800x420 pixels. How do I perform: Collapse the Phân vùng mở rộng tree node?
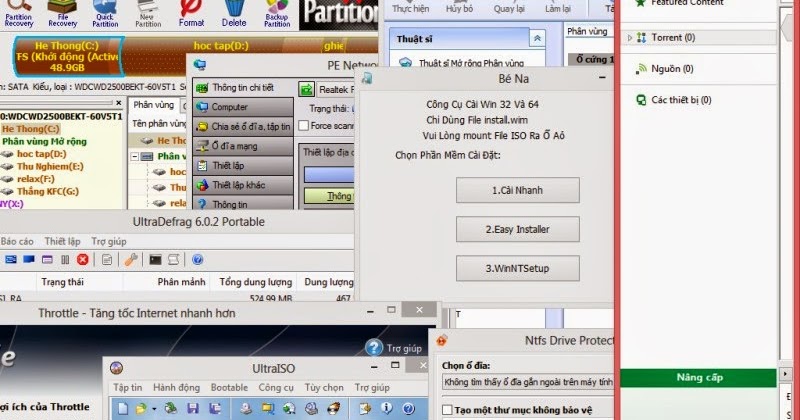pyautogui.click(x=135, y=156)
